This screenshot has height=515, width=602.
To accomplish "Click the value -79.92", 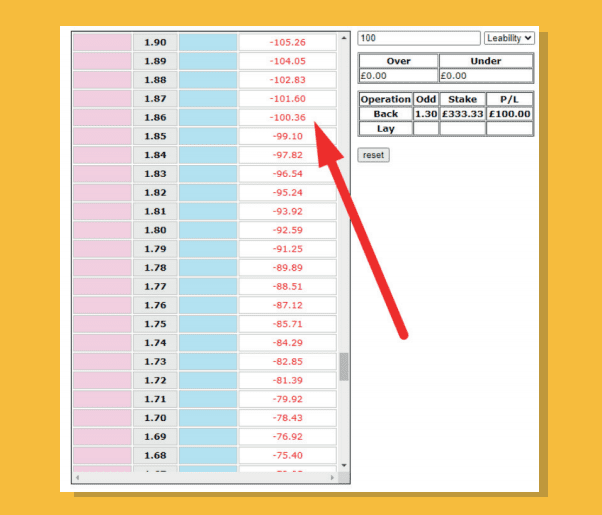I will tap(288, 399).
